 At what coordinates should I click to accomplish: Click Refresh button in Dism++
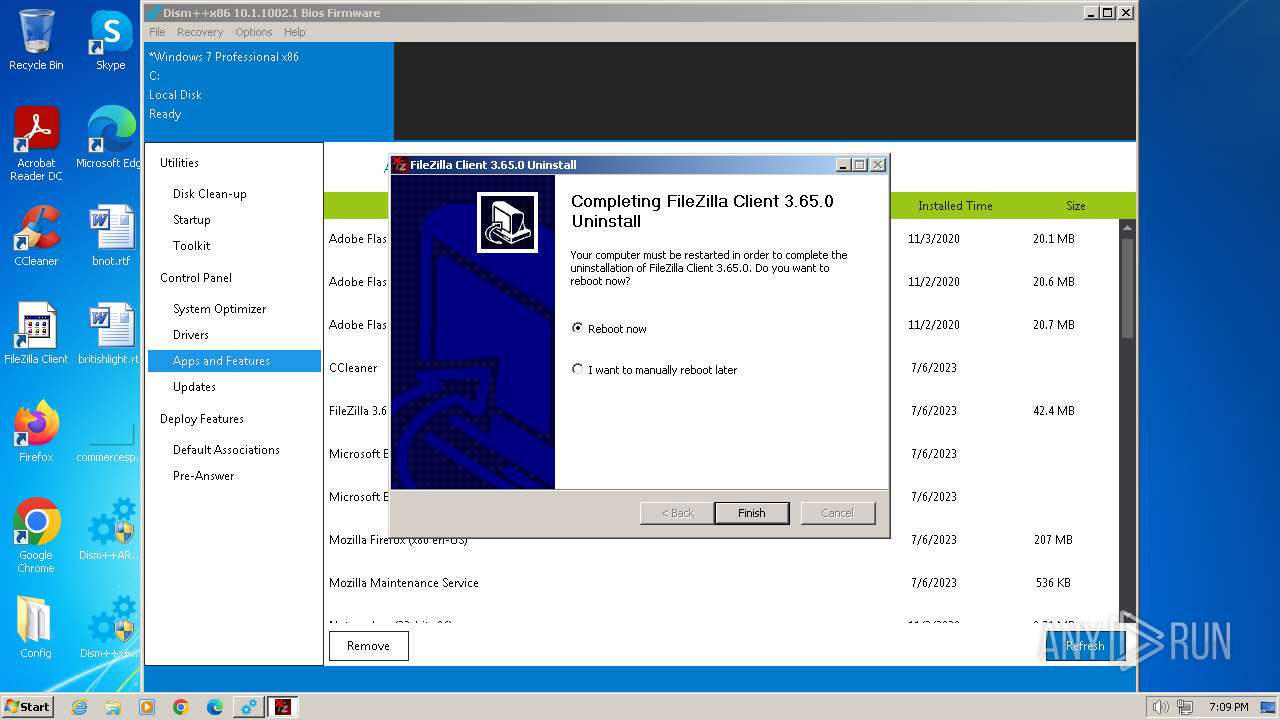(x=1085, y=646)
